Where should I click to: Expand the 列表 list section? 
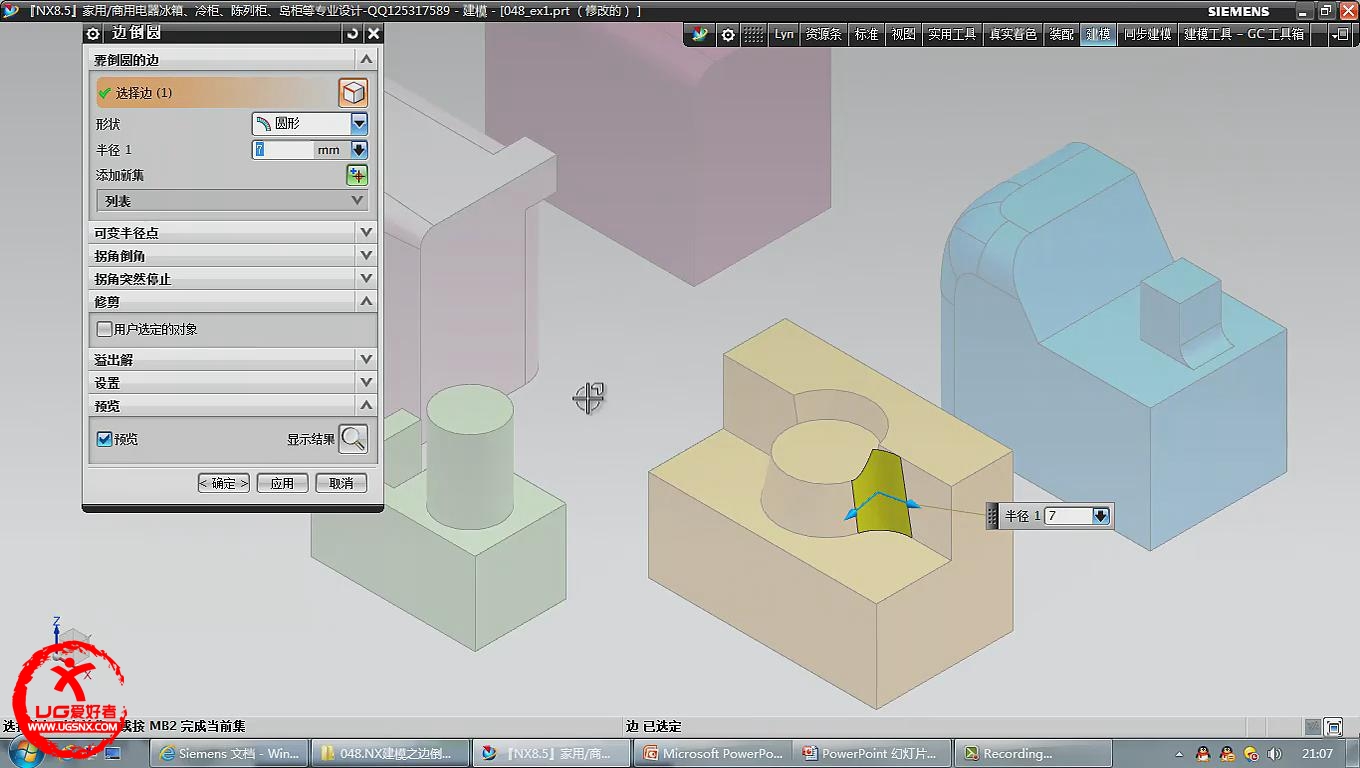pyautogui.click(x=231, y=201)
